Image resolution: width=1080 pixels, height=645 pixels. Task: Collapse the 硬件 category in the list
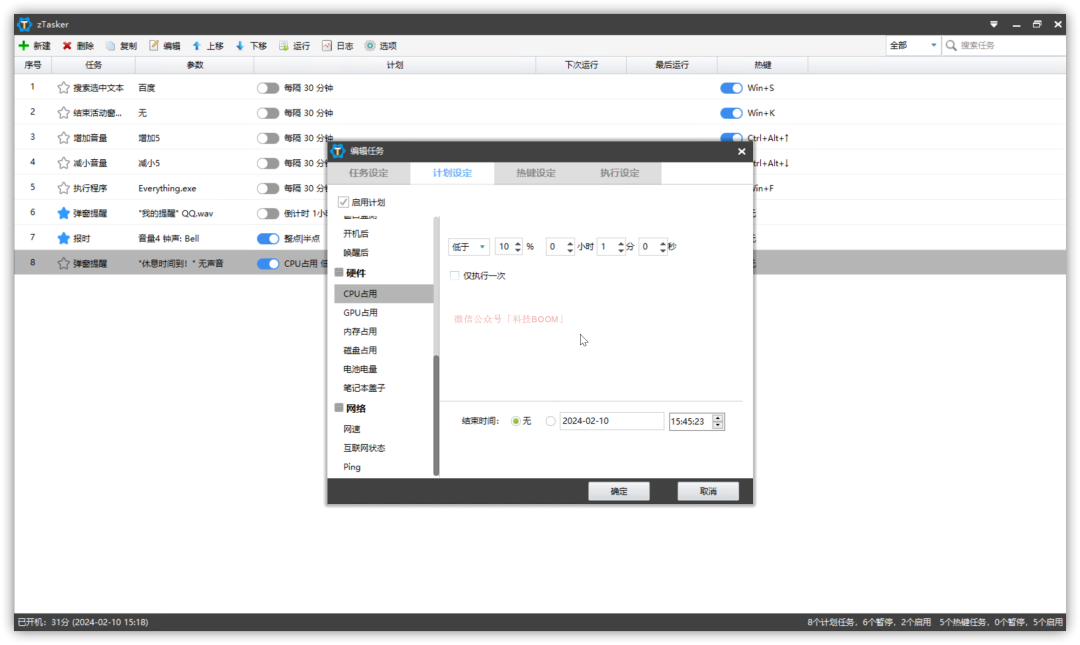[339, 272]
